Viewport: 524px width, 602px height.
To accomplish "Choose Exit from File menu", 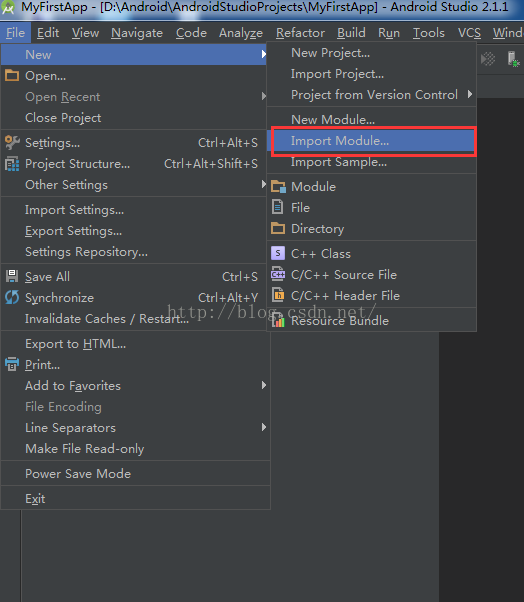I will 134,499.
